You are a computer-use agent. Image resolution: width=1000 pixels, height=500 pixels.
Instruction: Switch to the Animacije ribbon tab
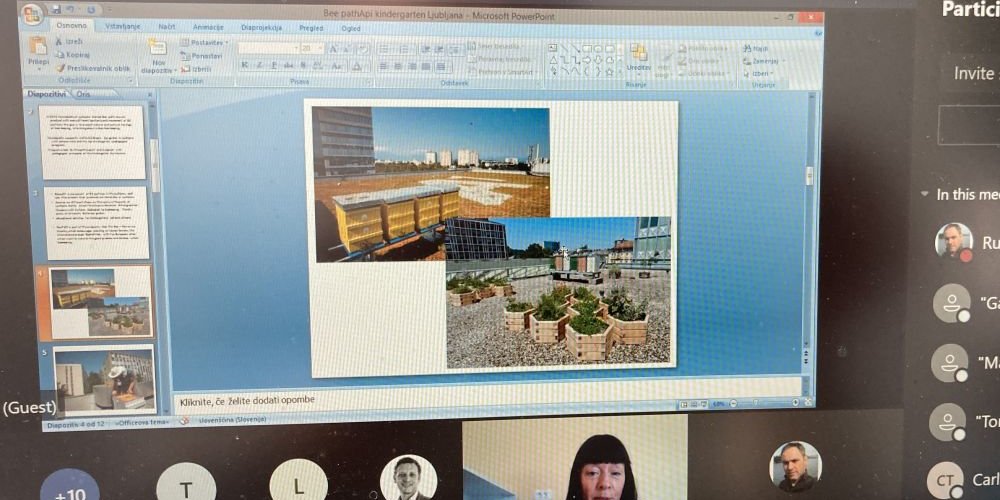point(208,27)
